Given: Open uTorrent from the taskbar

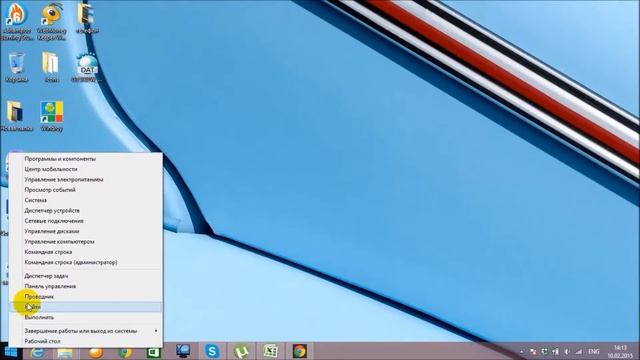Looking at the screenshot, I should (x=242, y=352).
